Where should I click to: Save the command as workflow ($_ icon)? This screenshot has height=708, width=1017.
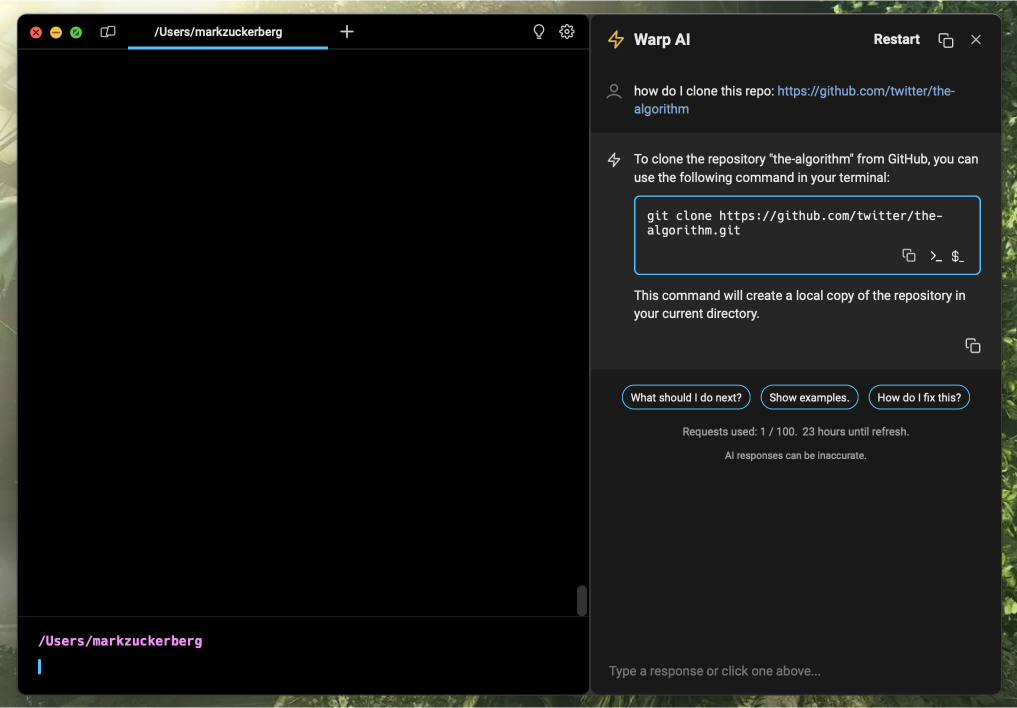click(957, 256)
